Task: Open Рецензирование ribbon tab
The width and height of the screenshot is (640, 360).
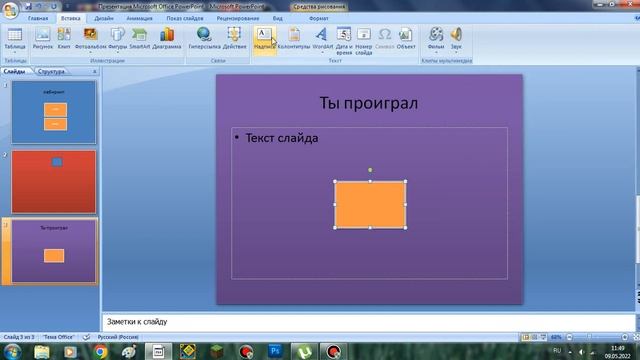Action: 238,18
